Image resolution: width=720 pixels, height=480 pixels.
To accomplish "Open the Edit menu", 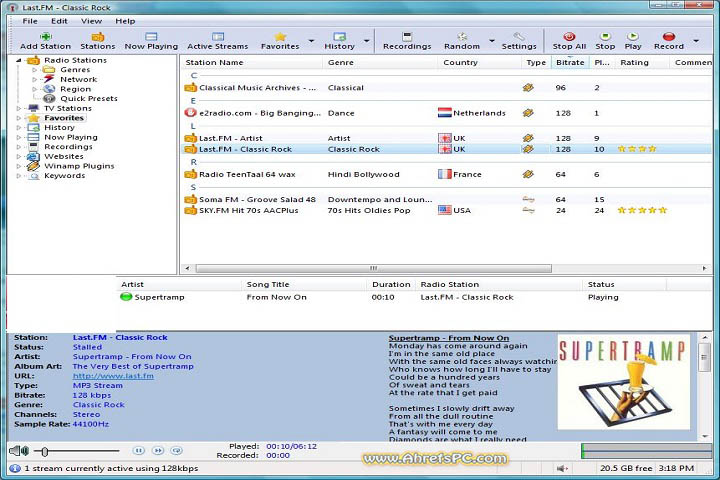I will point(59,21).
